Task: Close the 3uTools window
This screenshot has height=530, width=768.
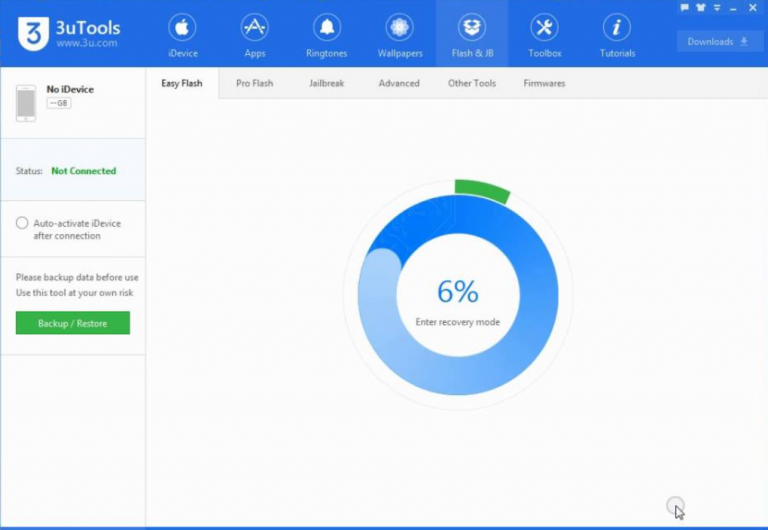Action: tap(753, 7)
